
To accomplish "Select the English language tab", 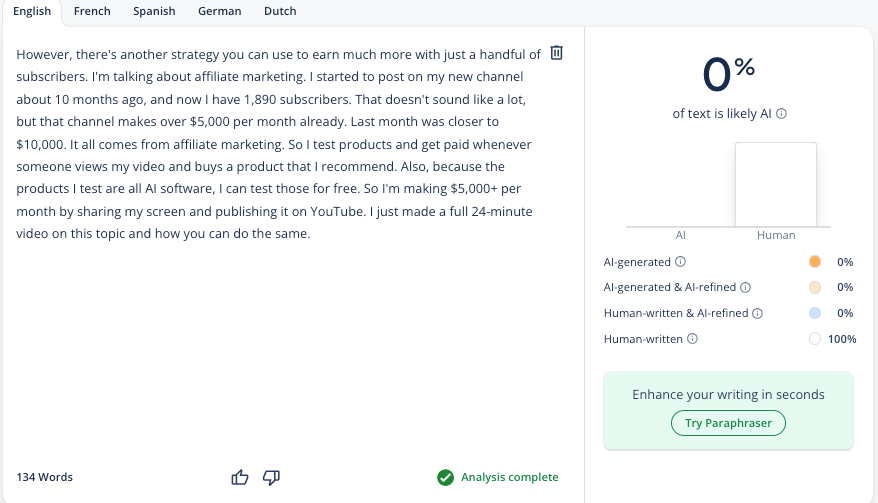I will click(x=32, y=11).
